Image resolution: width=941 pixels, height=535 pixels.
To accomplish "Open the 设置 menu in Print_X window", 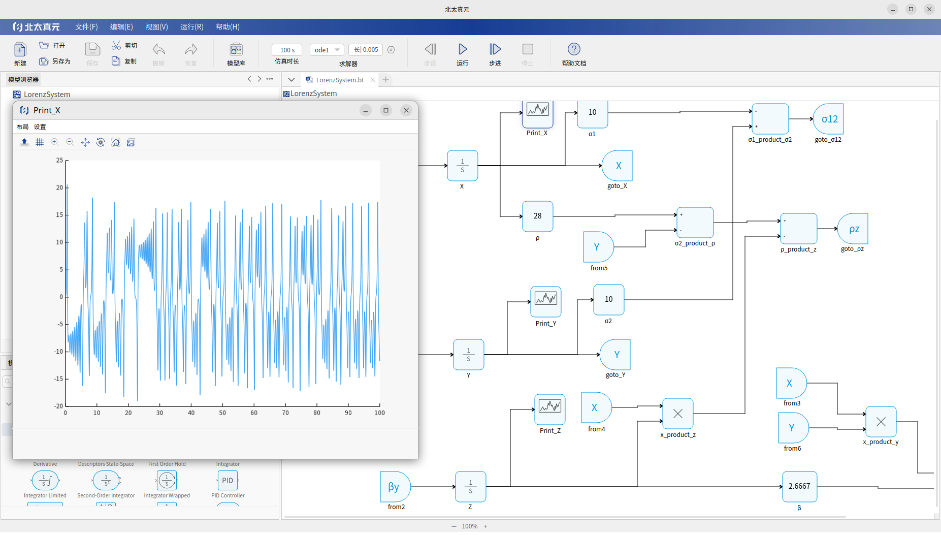I will (x=40, y=127).
